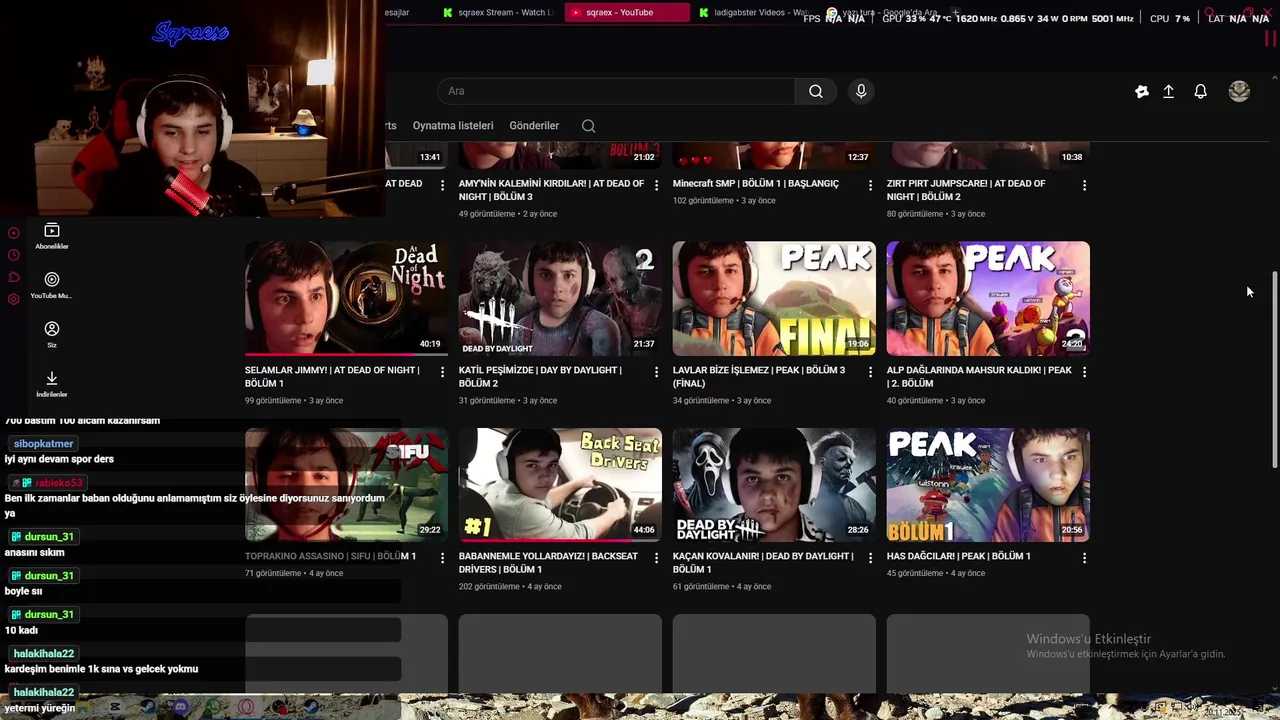Click '102 görüntüleme • 3 ay önce' text
Viewport: 1280px width, 720px height.
pyautogui.click(x=724, y=201)
